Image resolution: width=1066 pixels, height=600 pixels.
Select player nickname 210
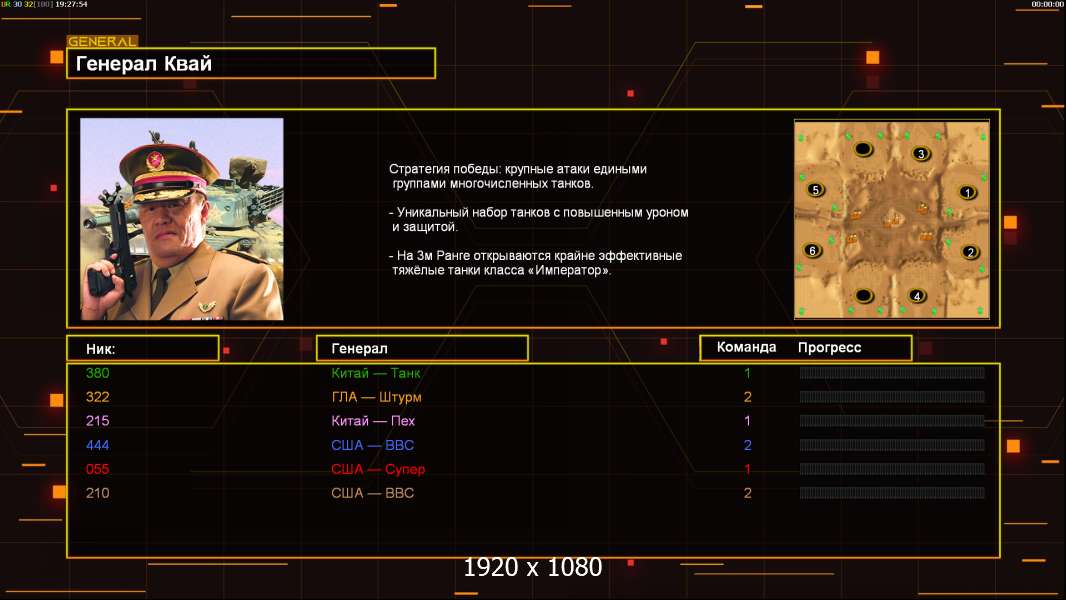pos(97,493)
